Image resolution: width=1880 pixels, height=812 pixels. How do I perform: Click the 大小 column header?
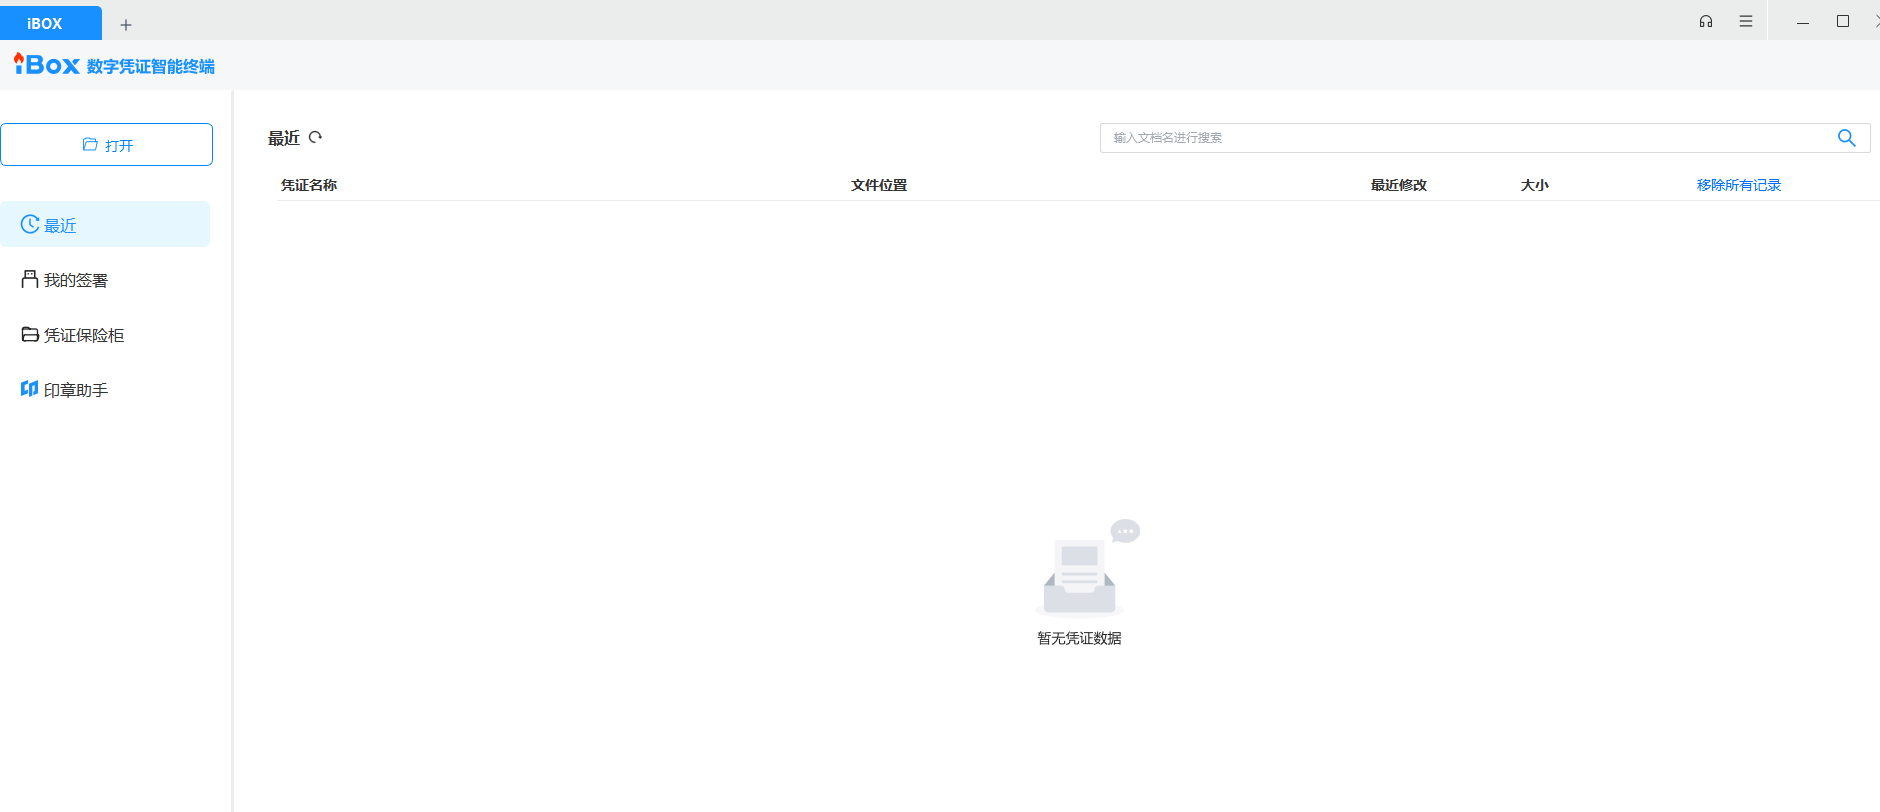tap(1534, 185)
